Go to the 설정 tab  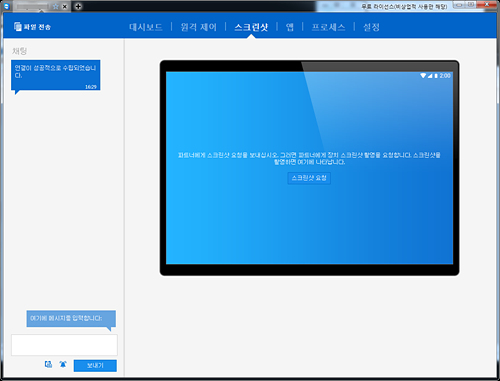[371, 27]
